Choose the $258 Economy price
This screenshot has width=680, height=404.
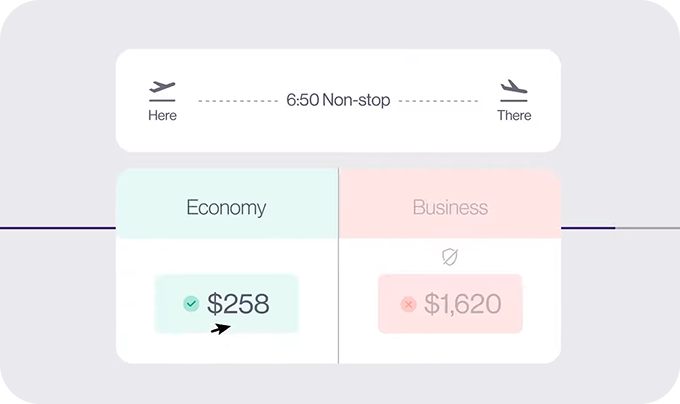pos(238,303)
